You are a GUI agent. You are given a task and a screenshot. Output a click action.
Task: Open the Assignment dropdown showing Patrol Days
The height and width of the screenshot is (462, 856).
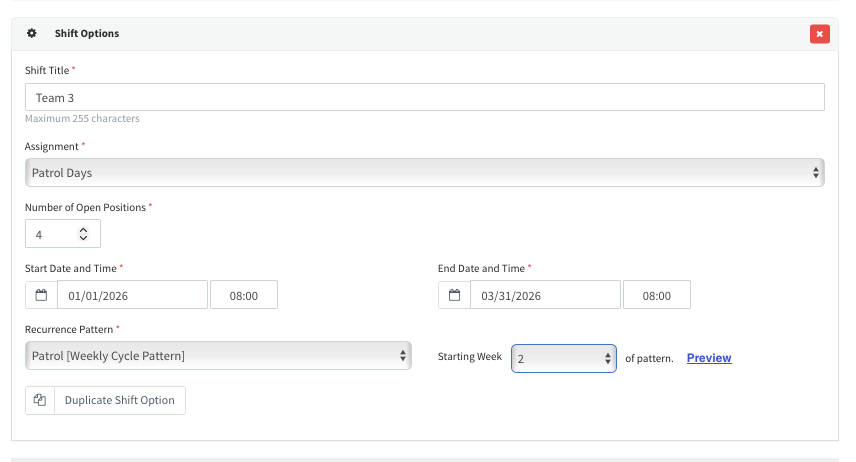tap(424, 173)
